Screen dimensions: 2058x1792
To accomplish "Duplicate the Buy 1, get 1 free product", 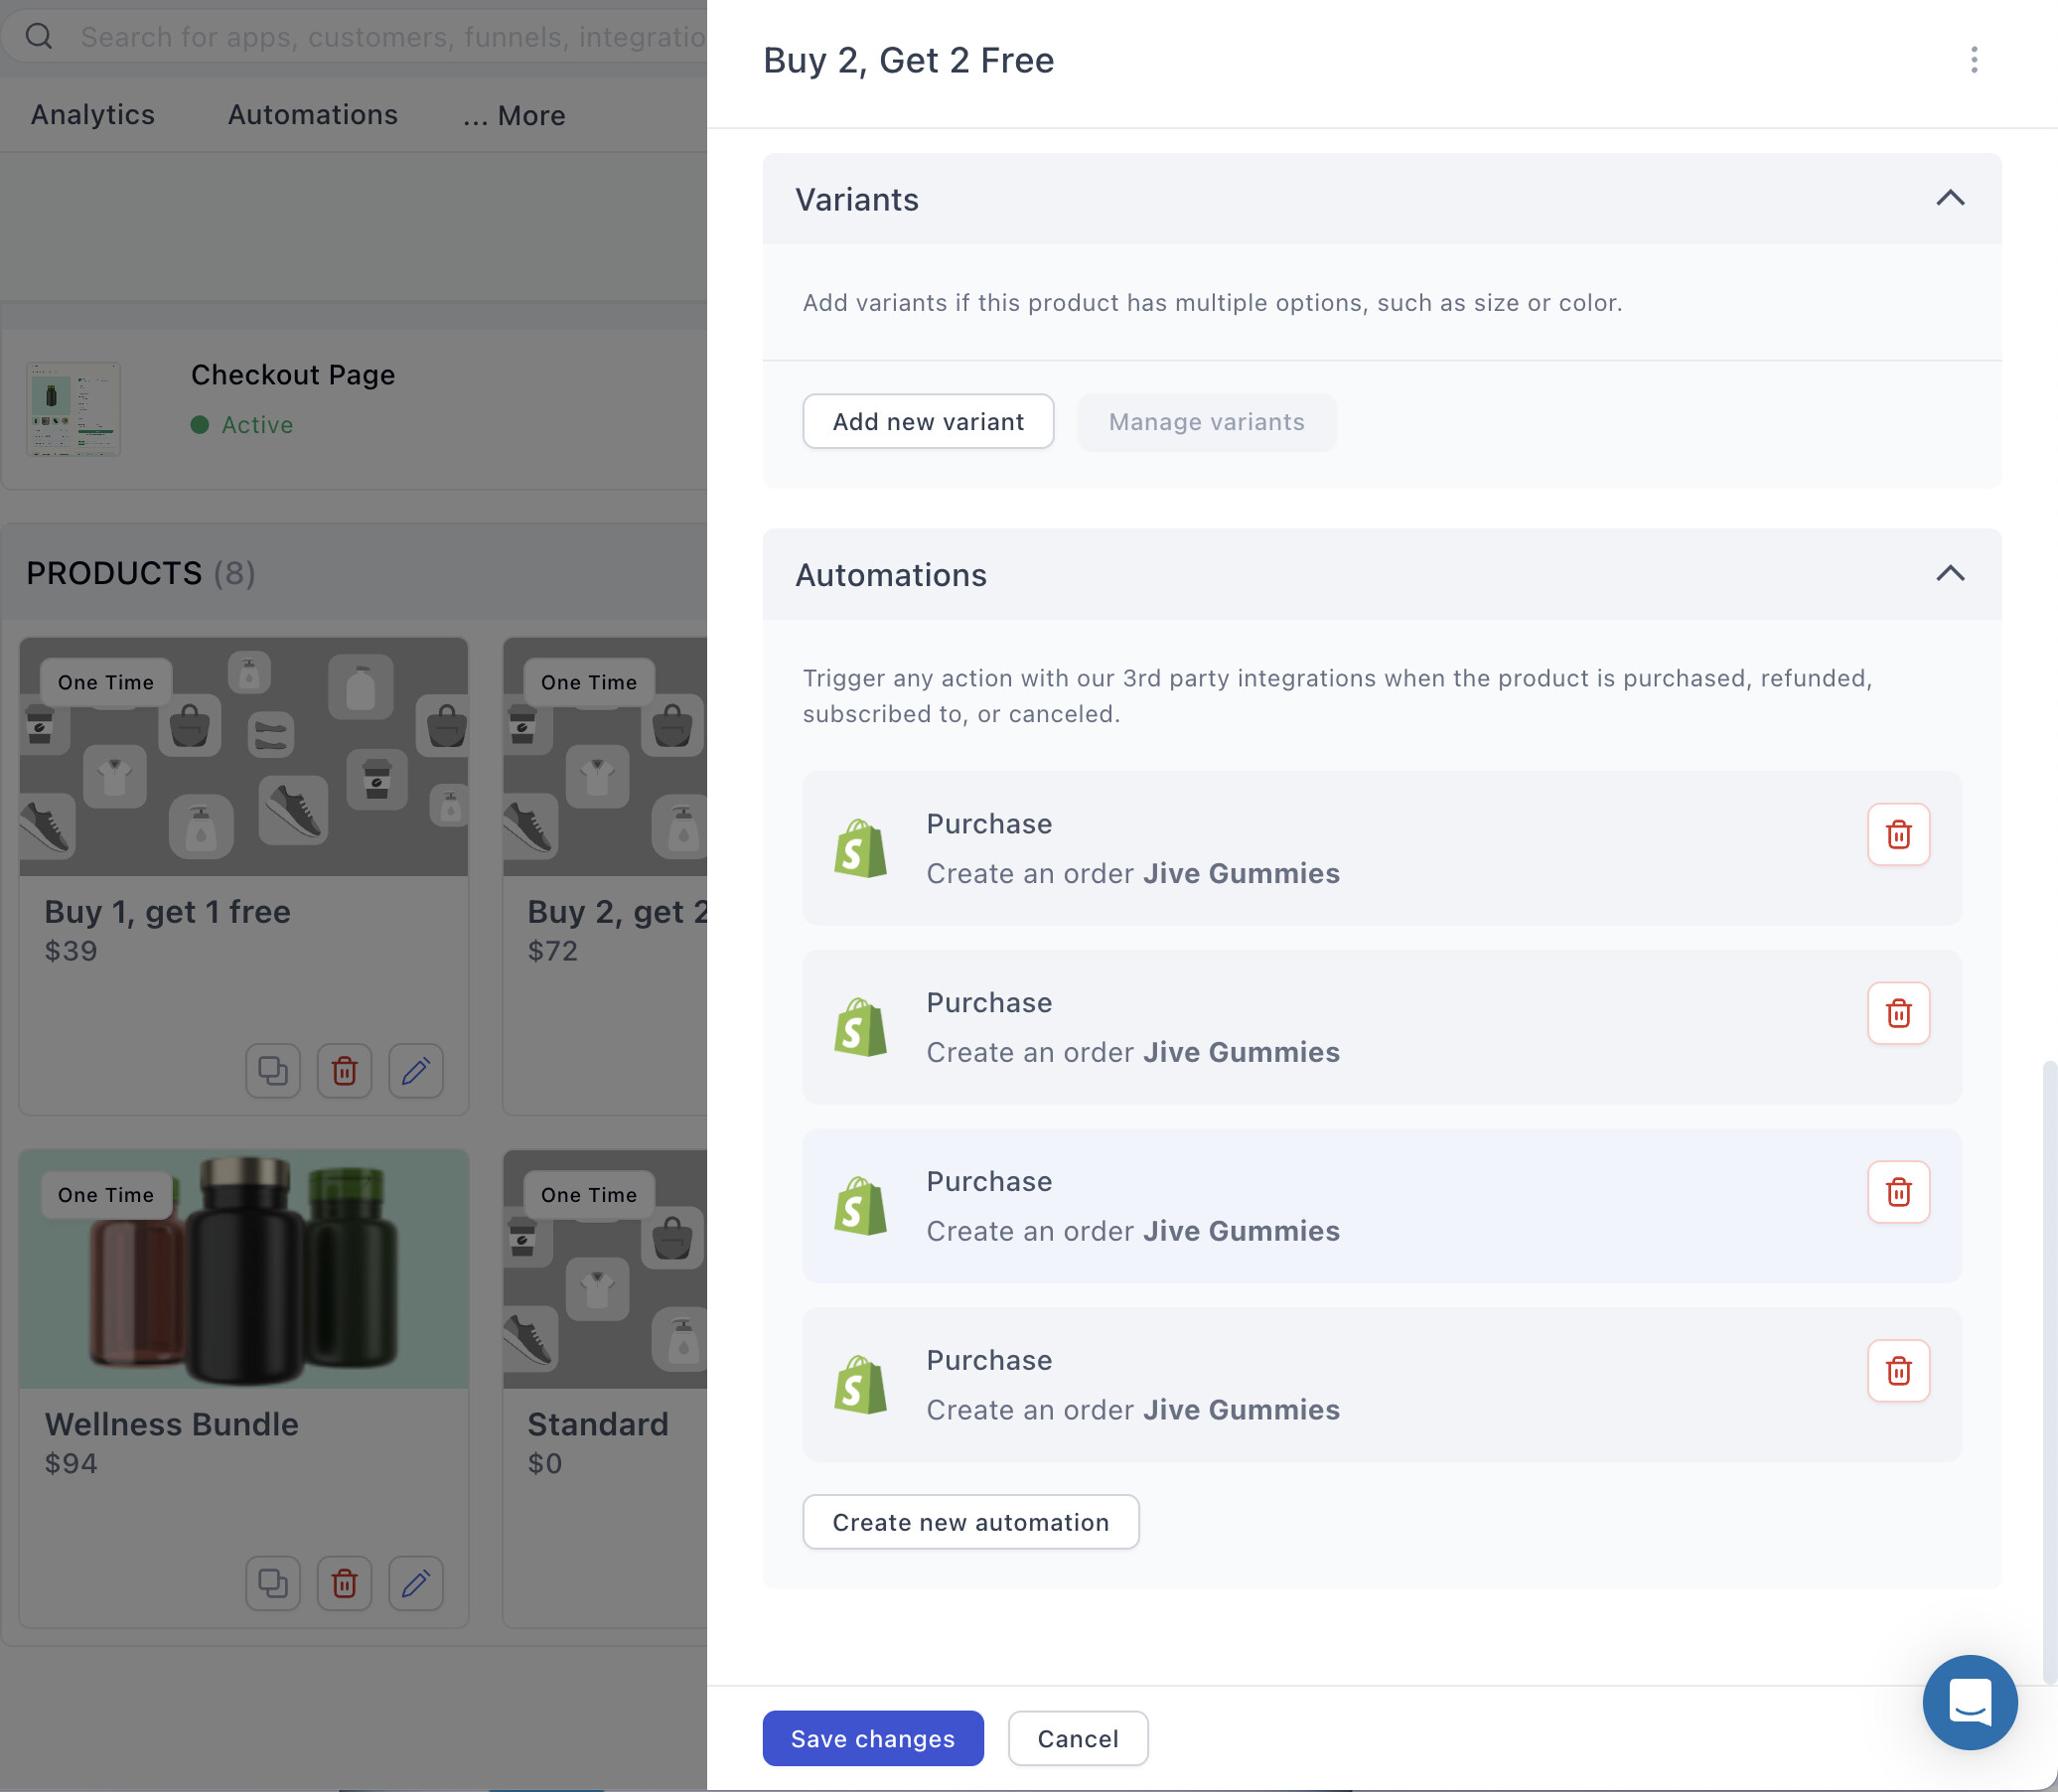I will click(x=273, y=1071).
